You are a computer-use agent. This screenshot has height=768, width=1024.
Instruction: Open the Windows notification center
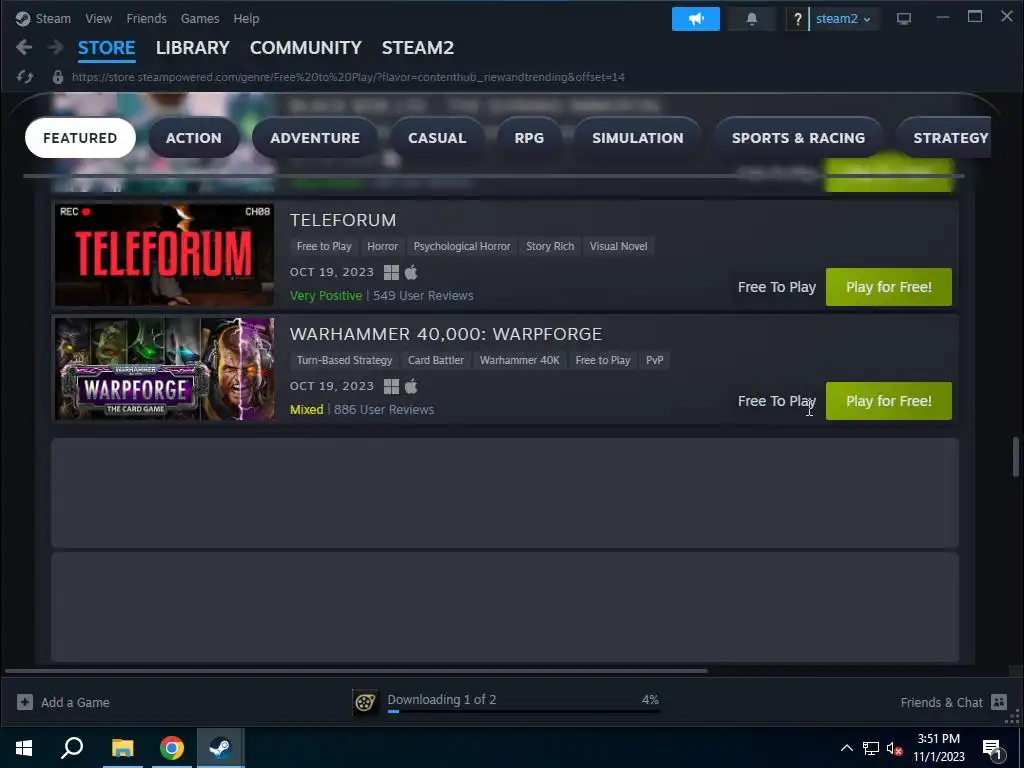tap(992, 749)
